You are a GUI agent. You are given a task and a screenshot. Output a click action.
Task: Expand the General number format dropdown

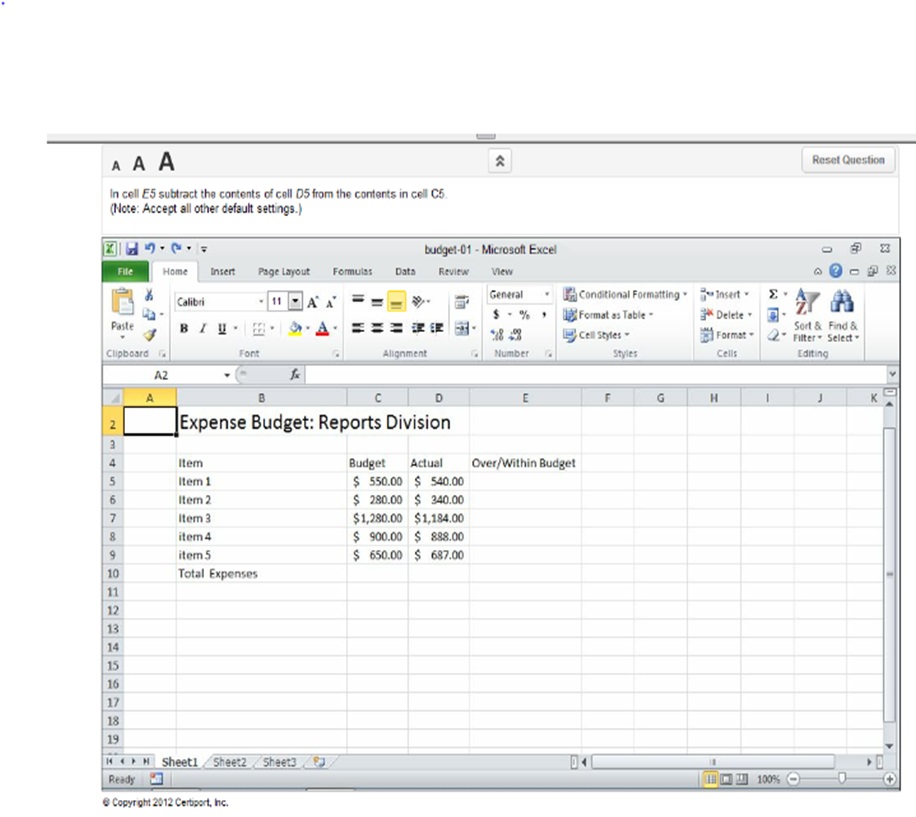coord(547,295)
